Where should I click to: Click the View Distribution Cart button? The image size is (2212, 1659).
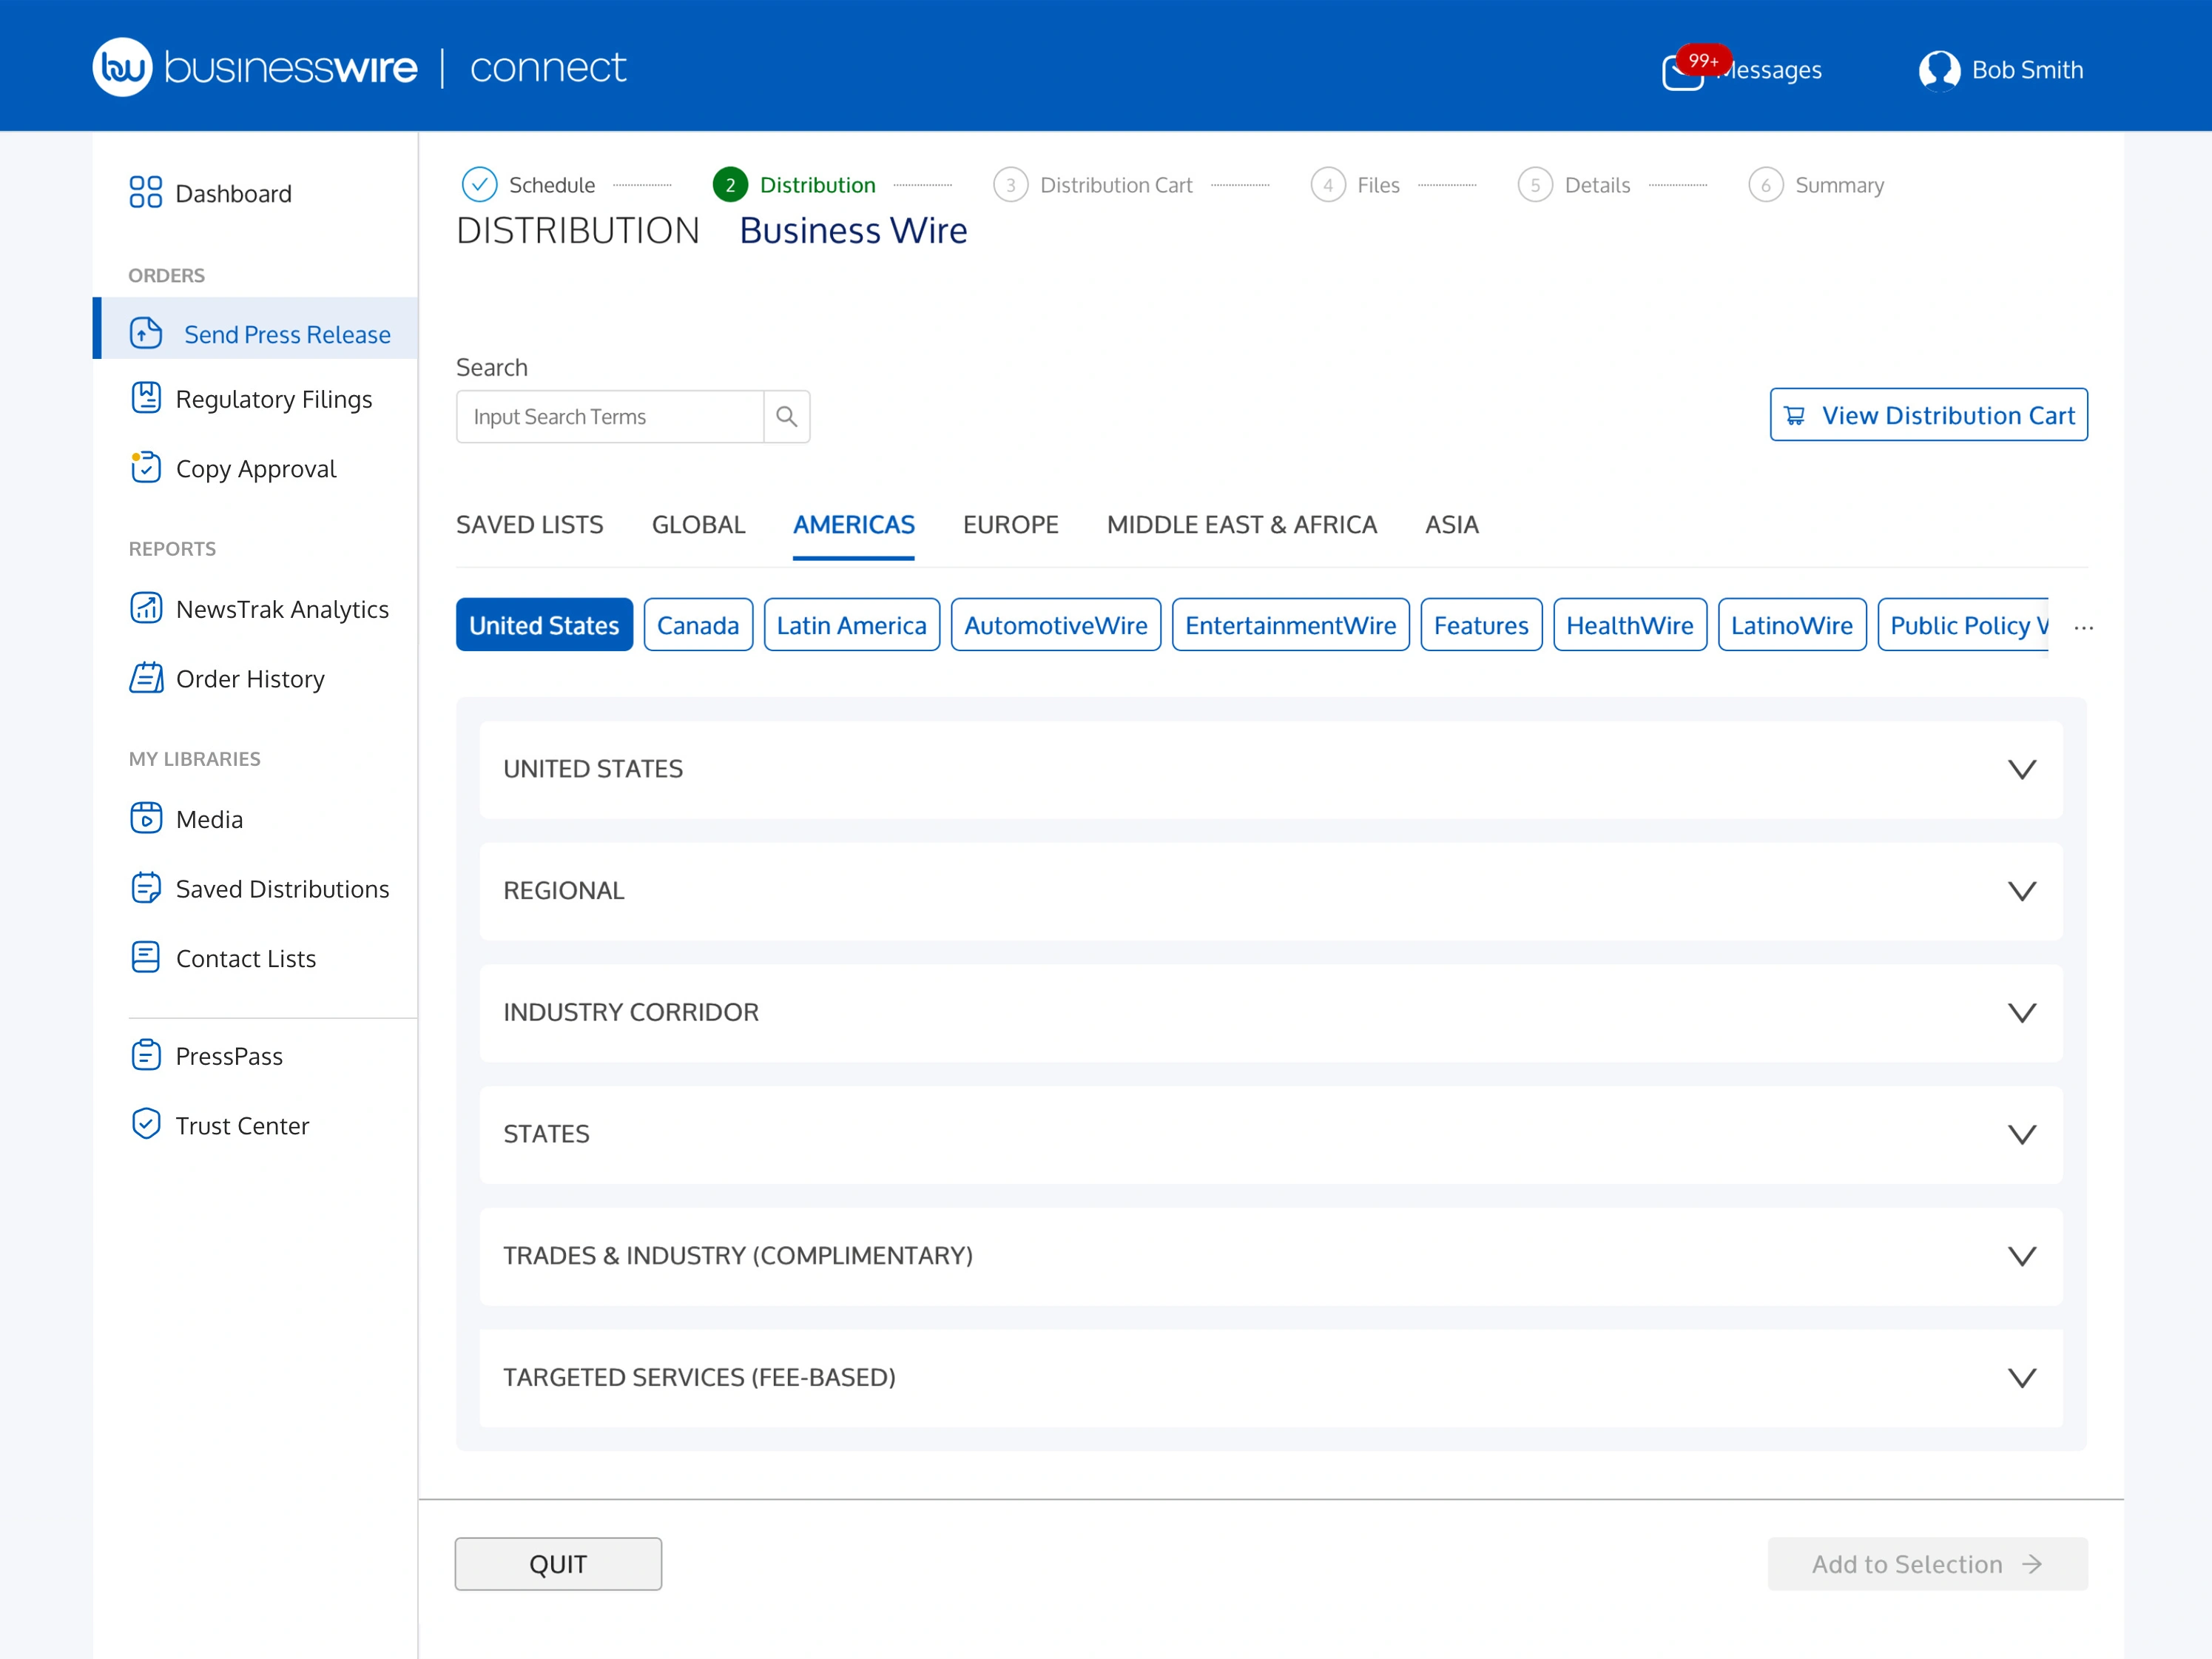(x=1929, y=415)
